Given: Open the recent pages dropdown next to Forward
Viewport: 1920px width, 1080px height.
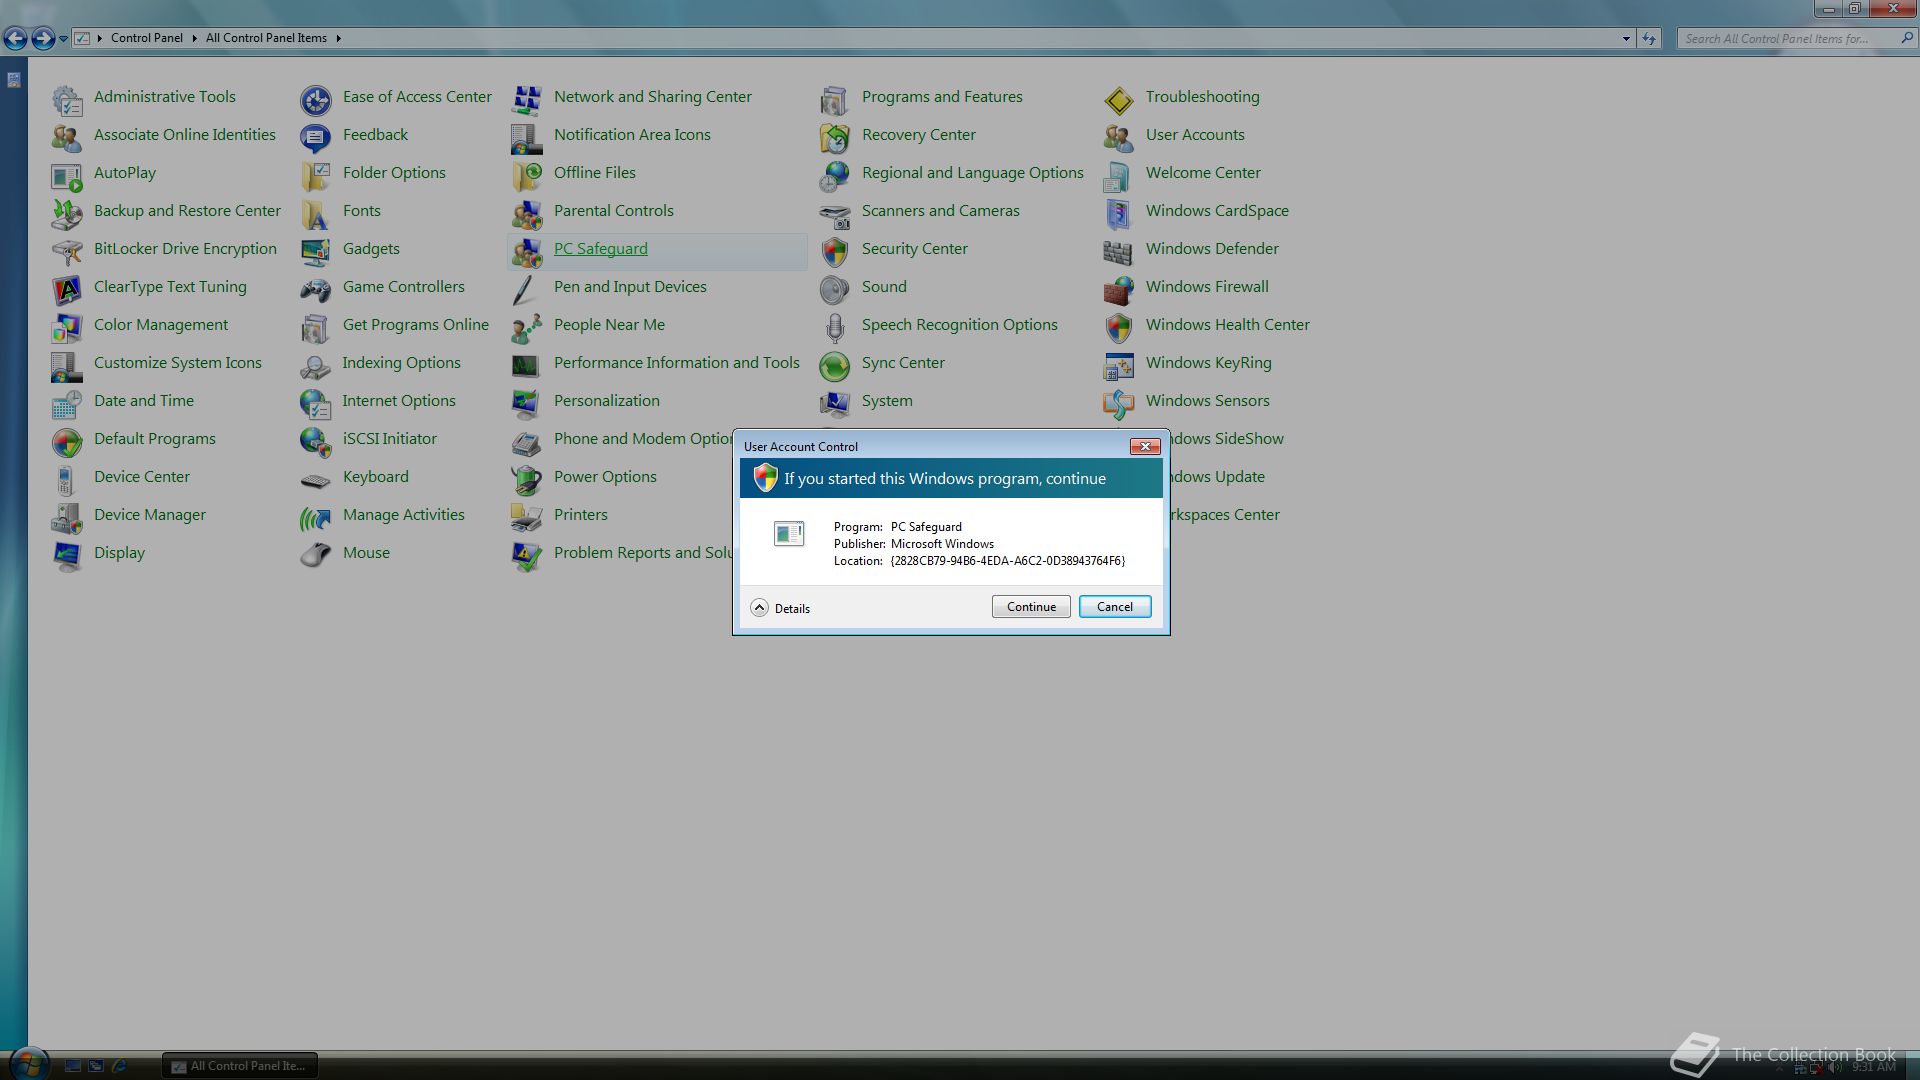Looking at the screenshot, I should click(x=63, y=38).
